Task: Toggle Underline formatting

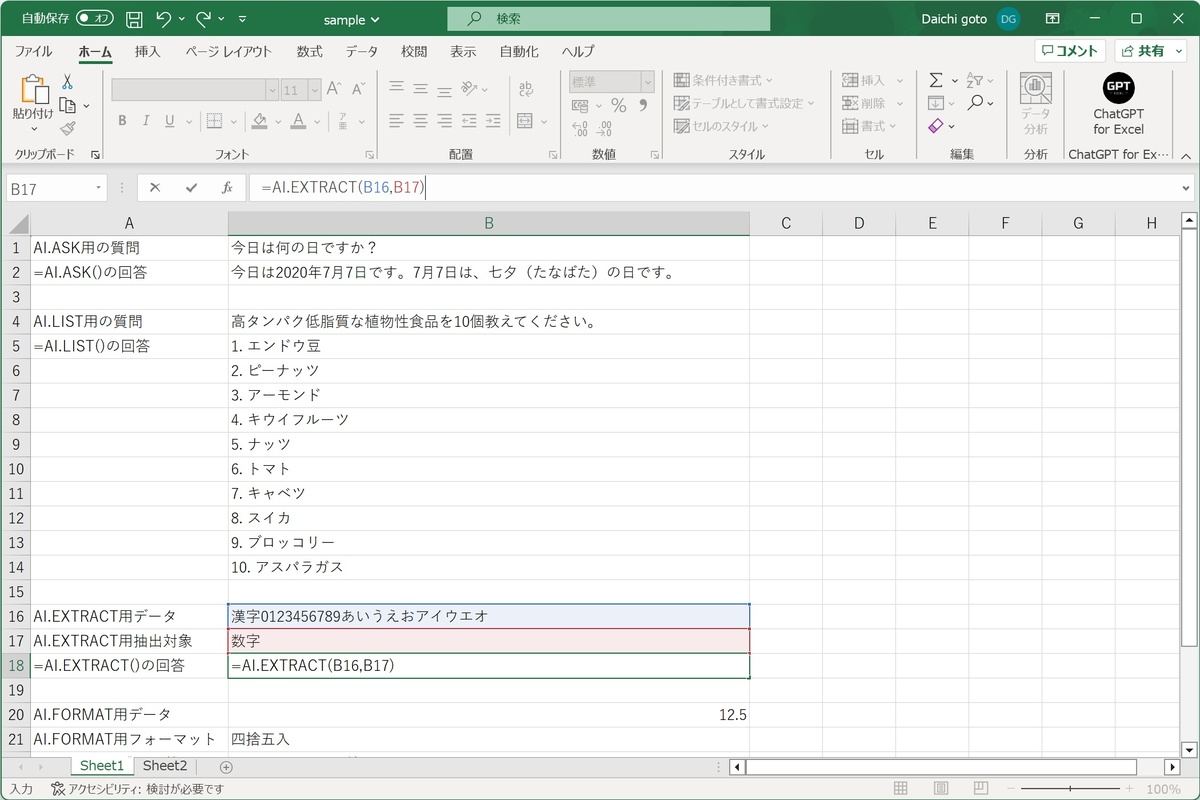Action: point(169,121)
